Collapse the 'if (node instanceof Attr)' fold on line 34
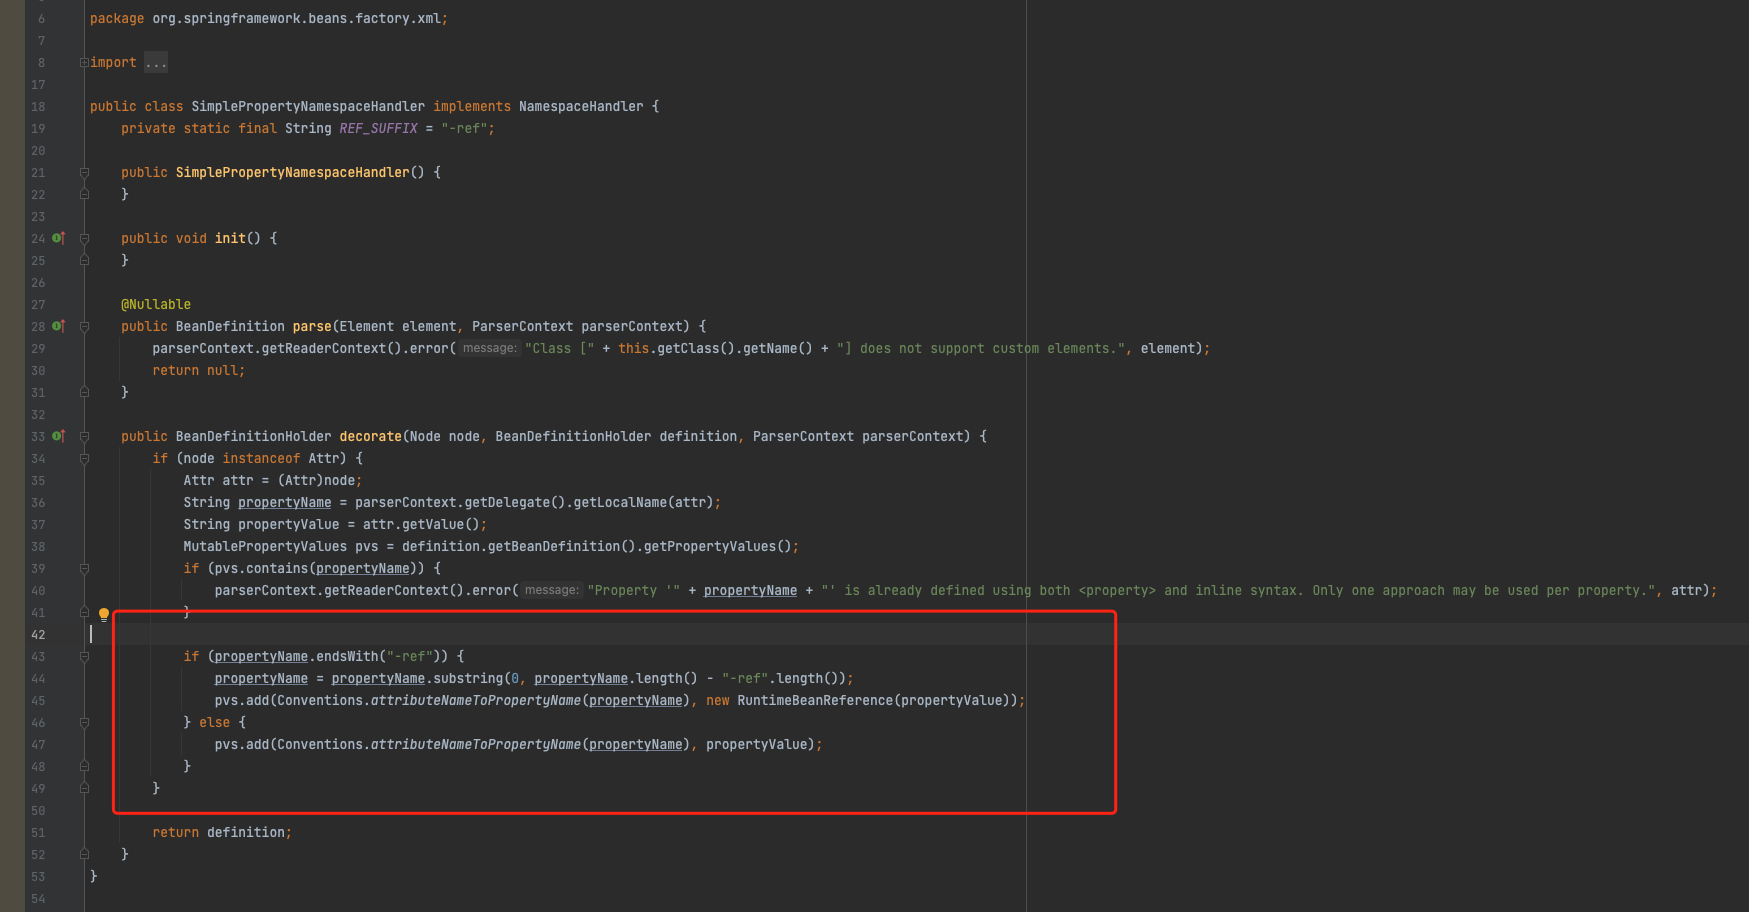 point(84,458)
